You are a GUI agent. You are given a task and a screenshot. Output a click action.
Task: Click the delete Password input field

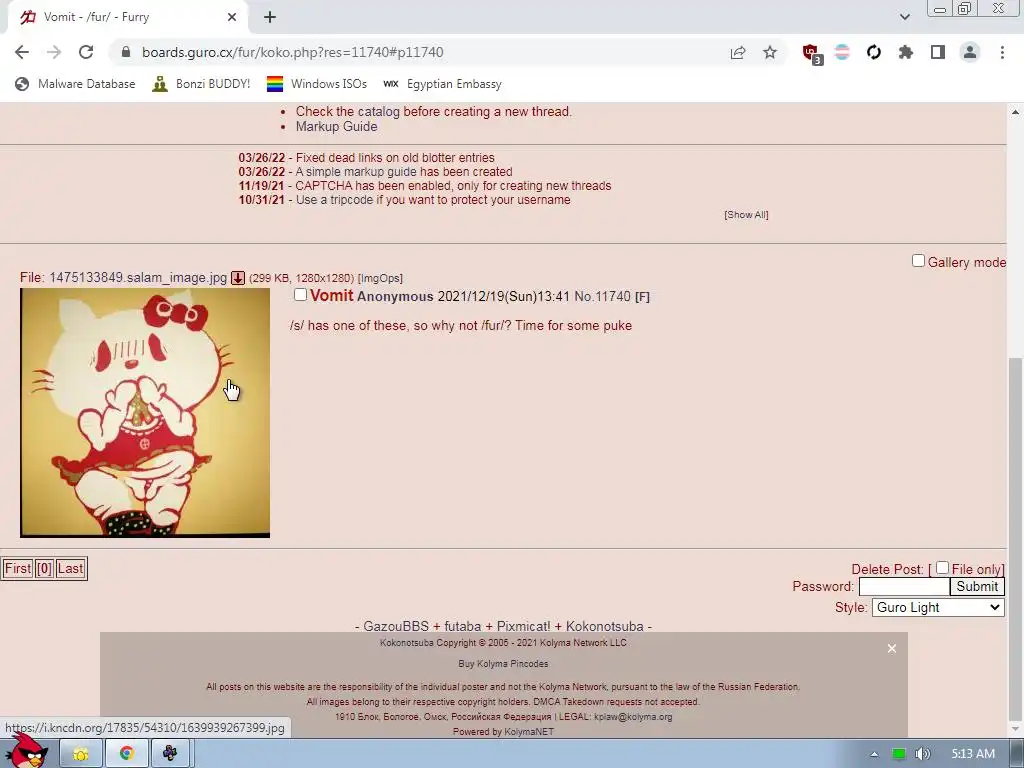coord(904,586)
